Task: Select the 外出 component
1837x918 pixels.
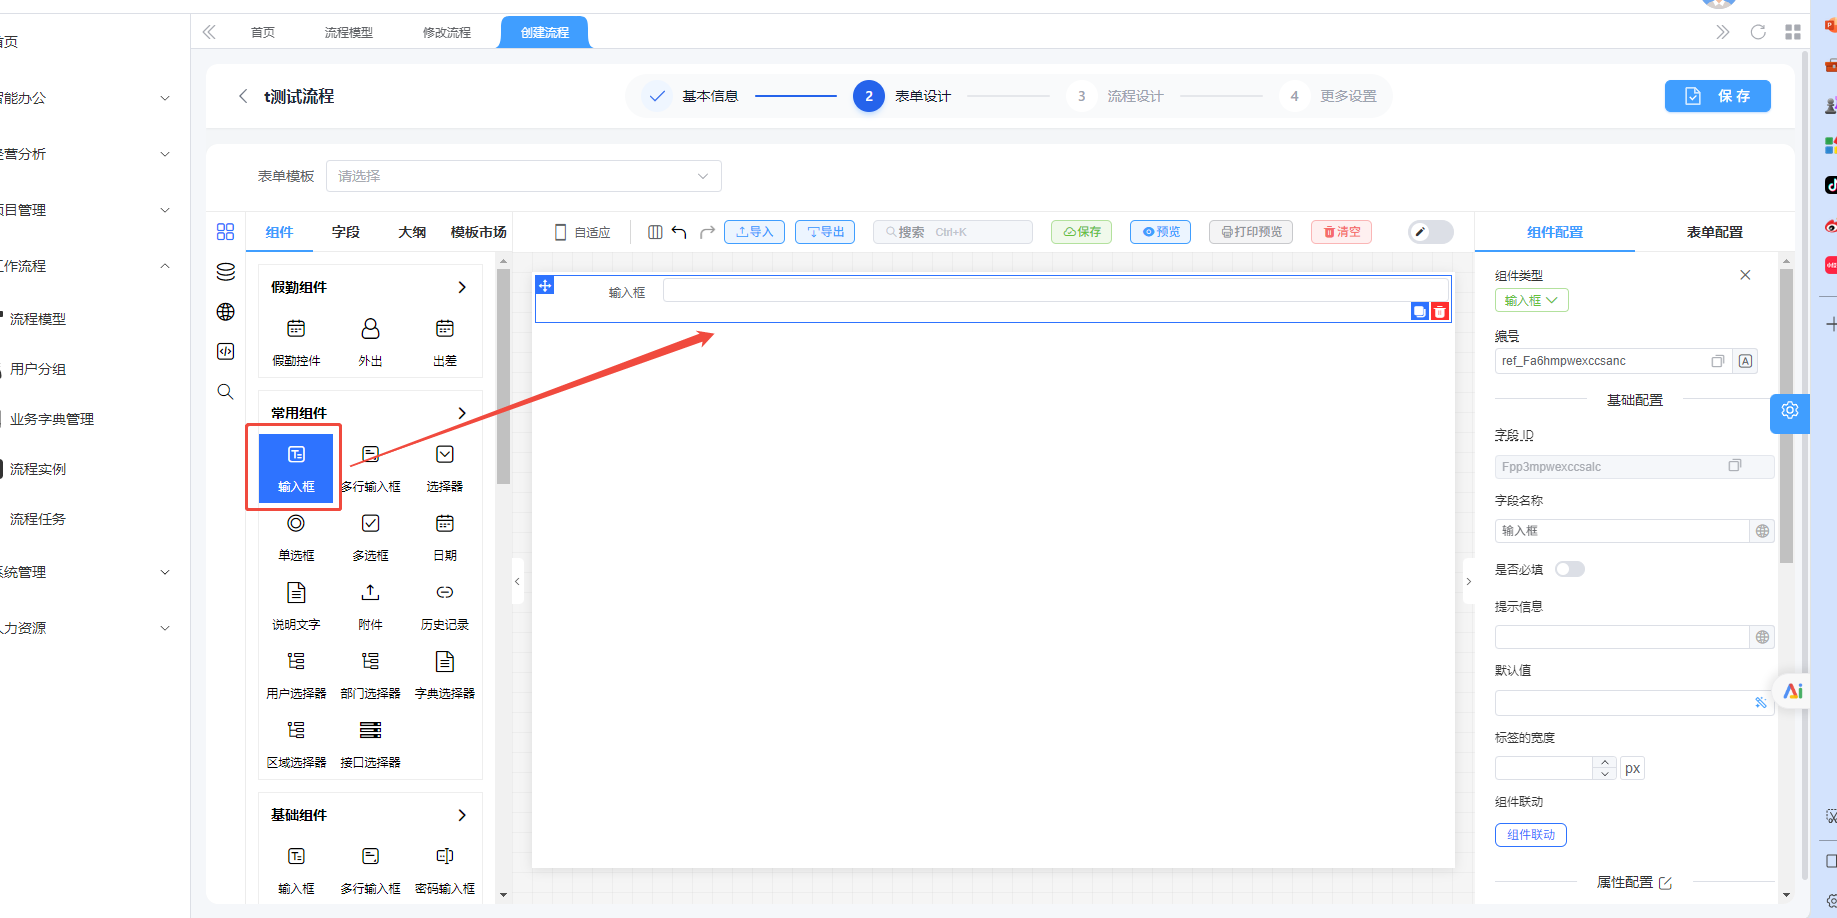Action: (x=370, y=343)
